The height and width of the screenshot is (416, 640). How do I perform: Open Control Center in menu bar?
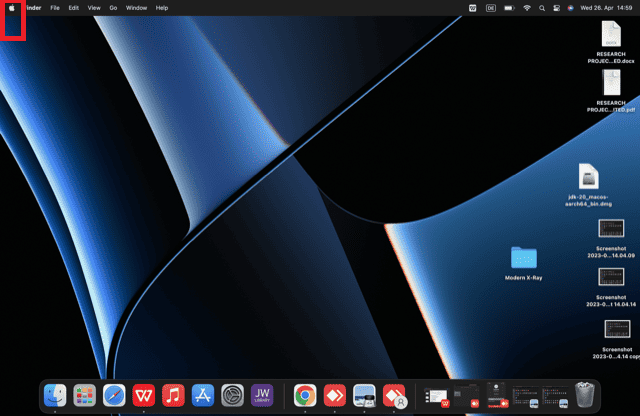pyautogui.click(x=557, y=7)
